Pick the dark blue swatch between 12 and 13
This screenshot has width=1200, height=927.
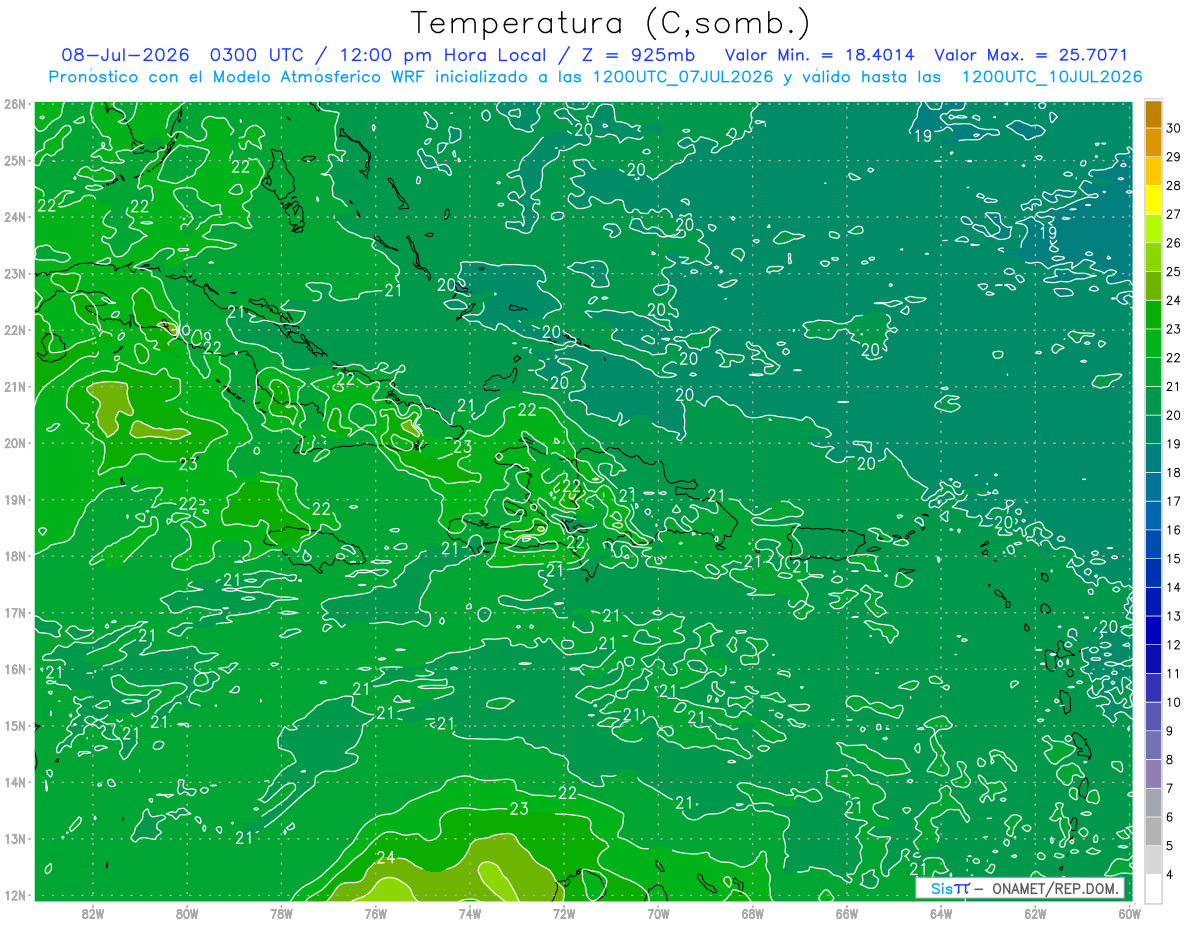click(x=1153, y=630)
